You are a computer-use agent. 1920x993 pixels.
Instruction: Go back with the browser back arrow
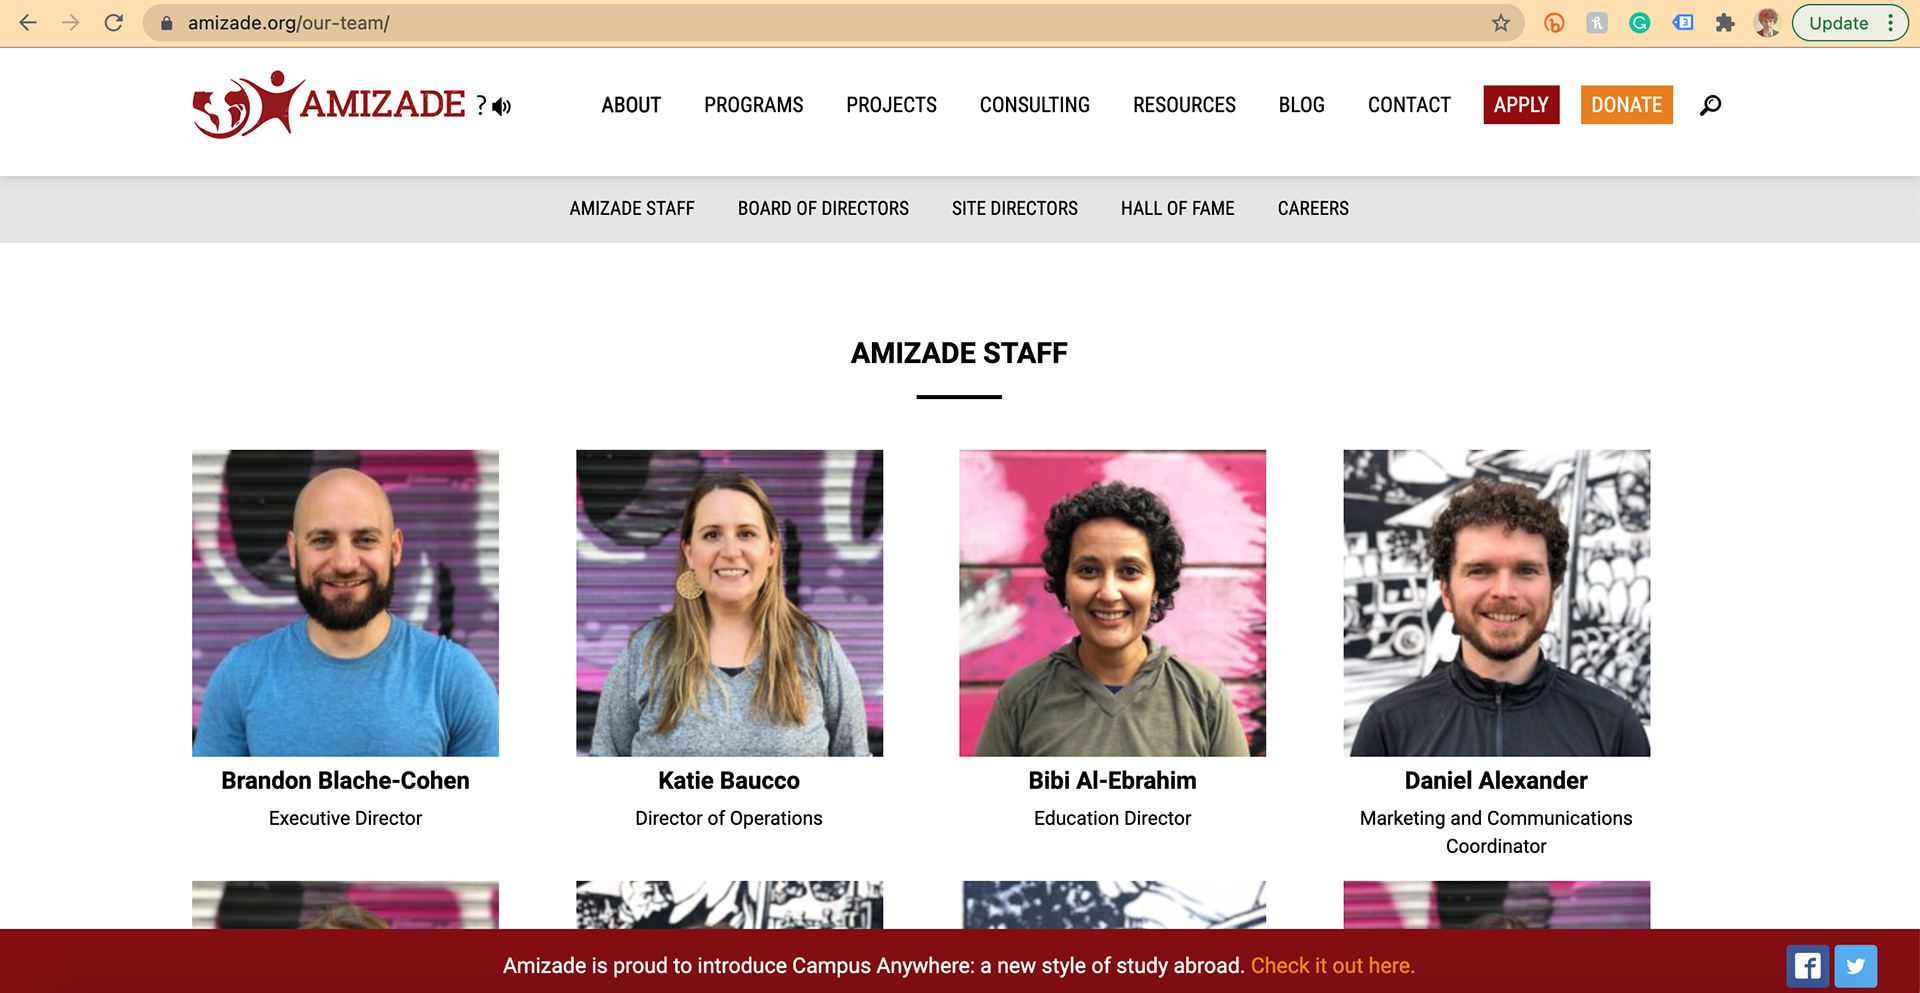[28, 23]
